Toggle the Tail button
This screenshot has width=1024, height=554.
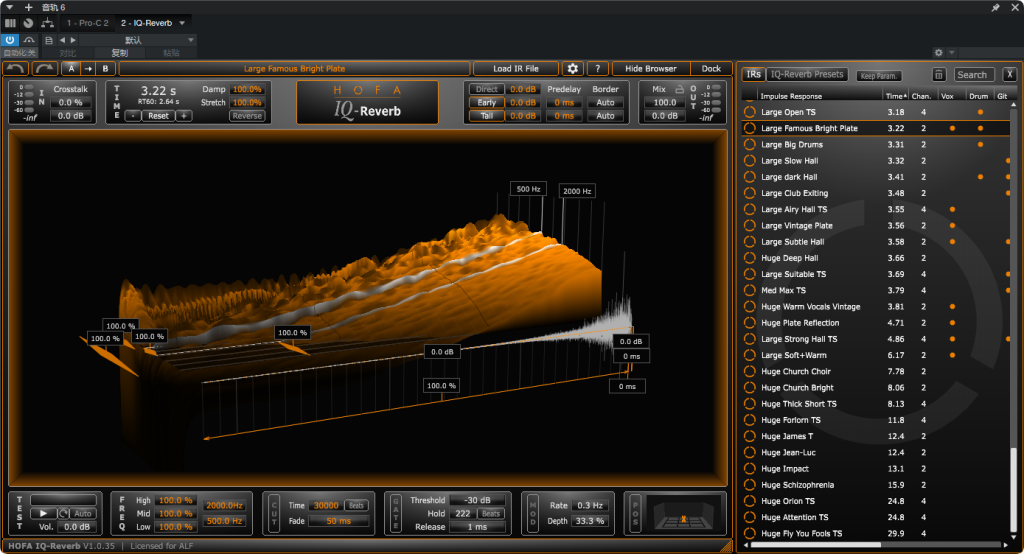point(487,116)
